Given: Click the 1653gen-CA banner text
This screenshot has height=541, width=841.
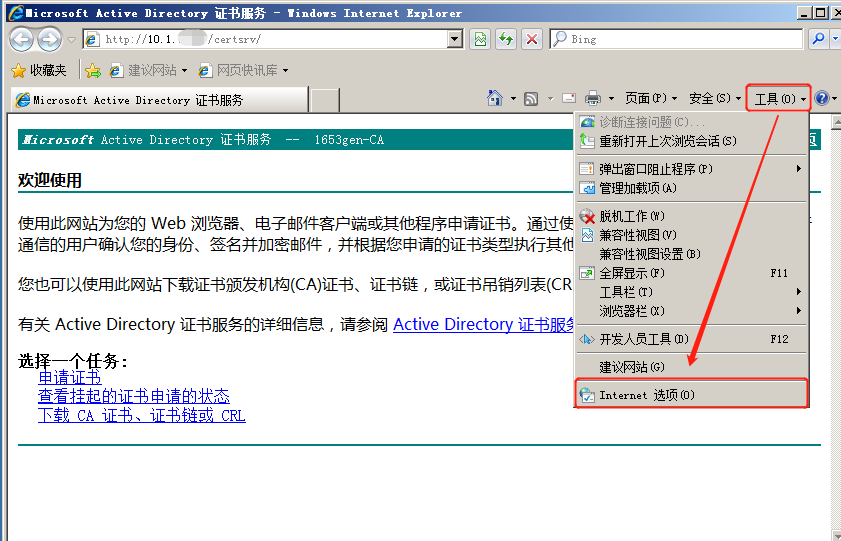Looking at the screenshot, I should coord(349,140).
